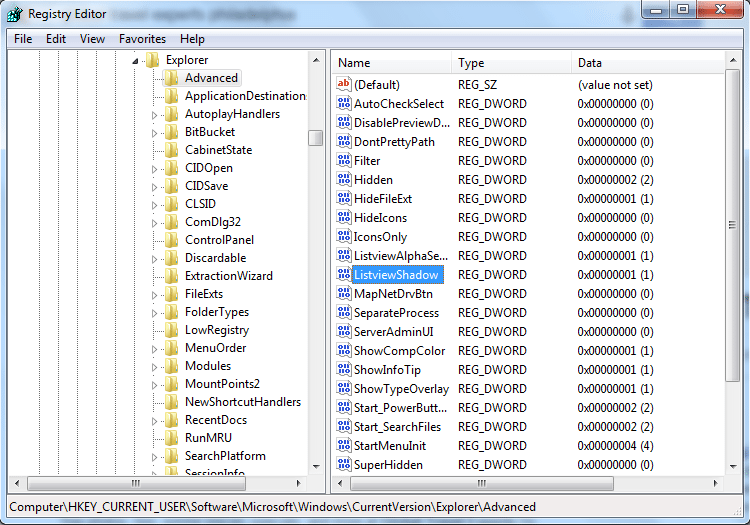Open the View menu
Screen dimensions: 750x525
92,39
